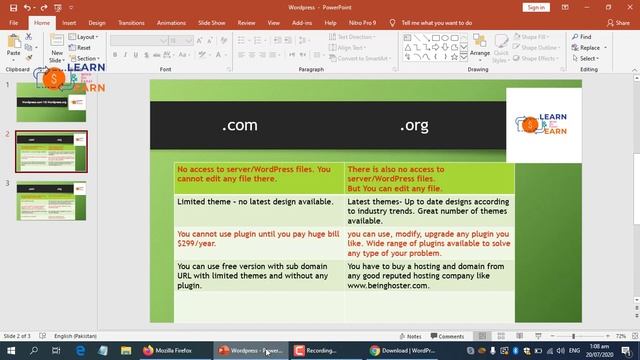Click the Sign in button
This screenshot has width=640, height=360.
(x=536, y=7)
